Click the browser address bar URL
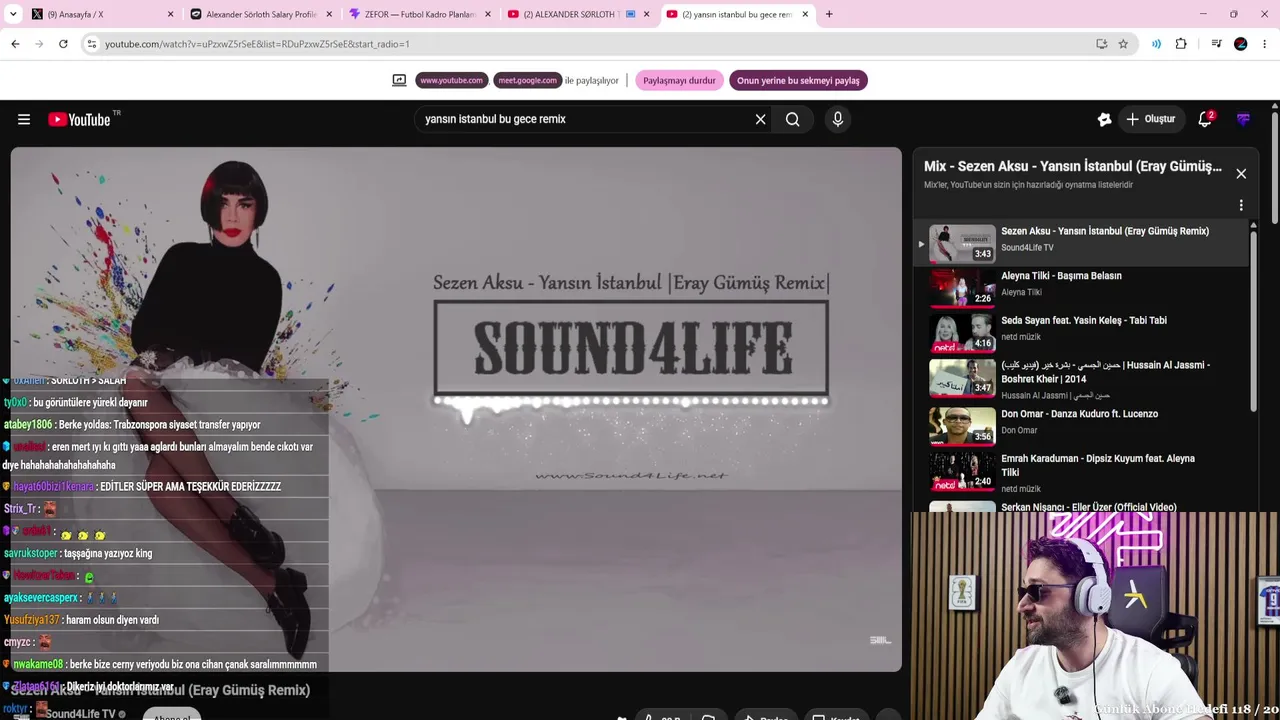 257,44
